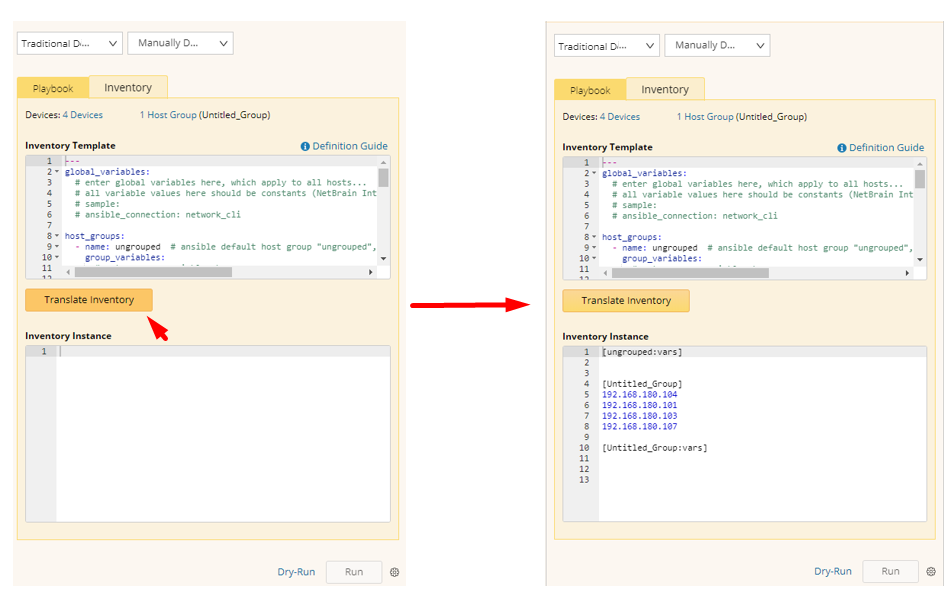
Task: Click the scroll-left arrow of right Inventory Template
Action: [x=605, y=273]
